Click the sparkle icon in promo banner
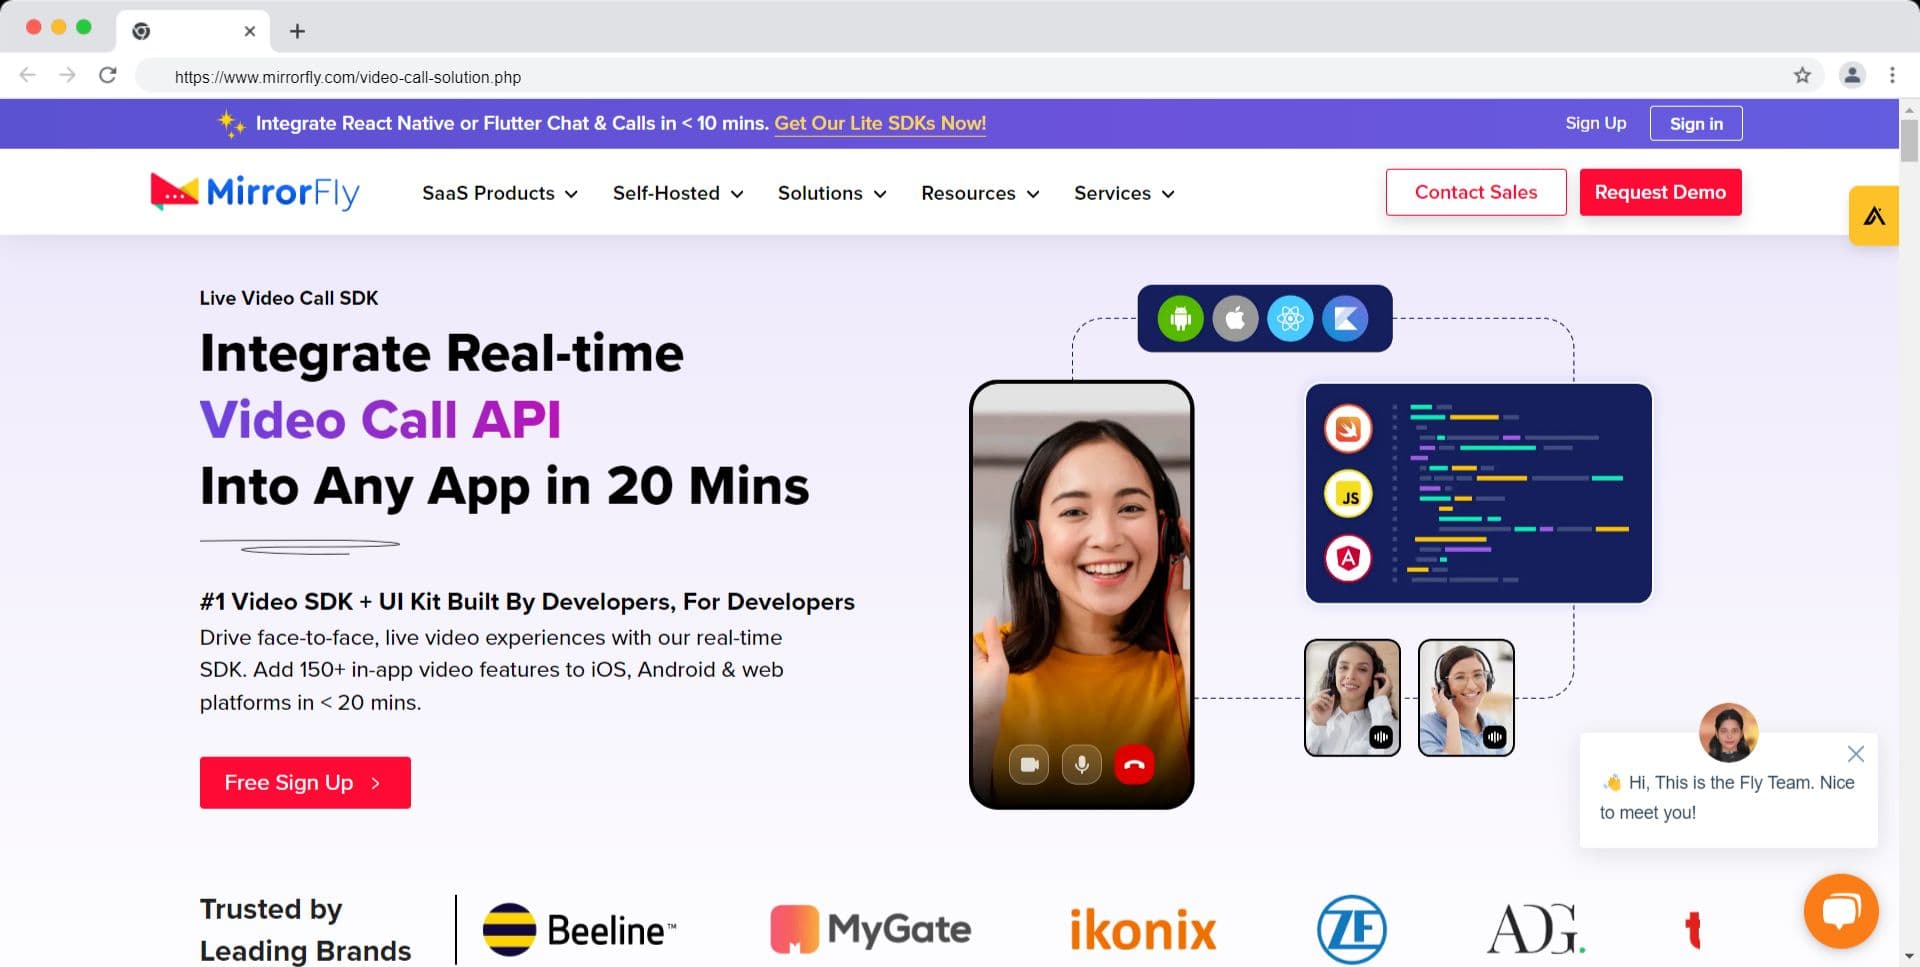Screen dimensions: 1920x967 point(231,123)
